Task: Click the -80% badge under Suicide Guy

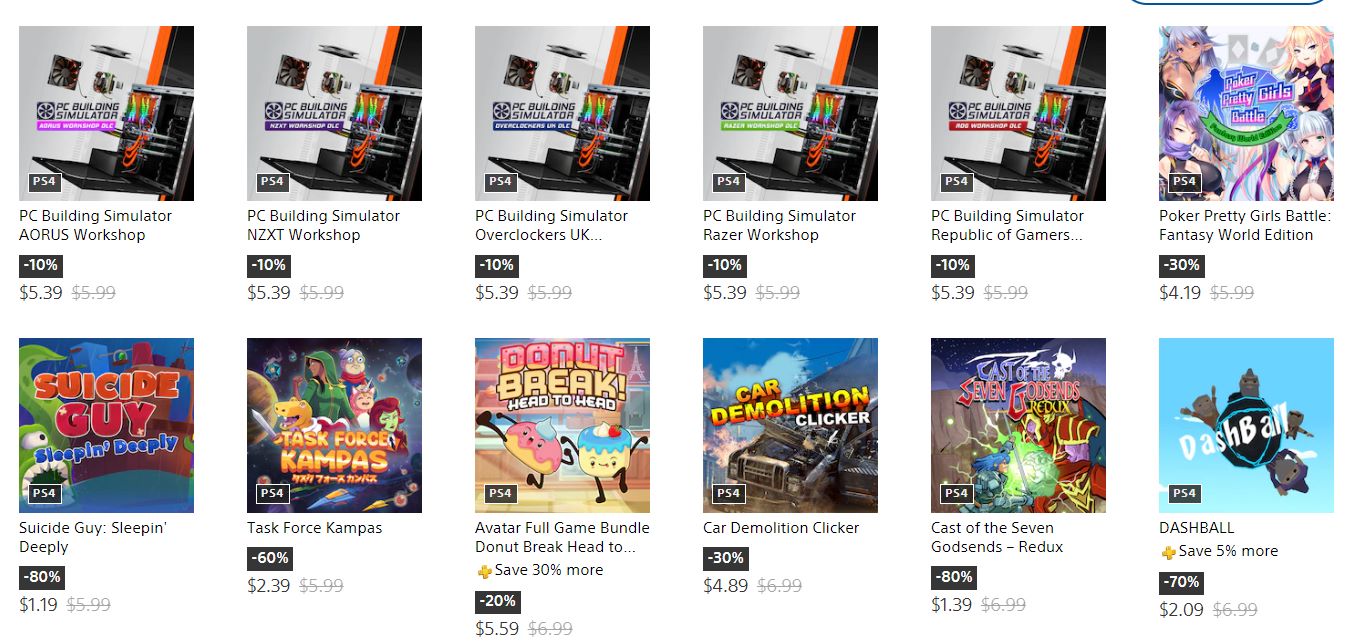Action: (41, 577)
